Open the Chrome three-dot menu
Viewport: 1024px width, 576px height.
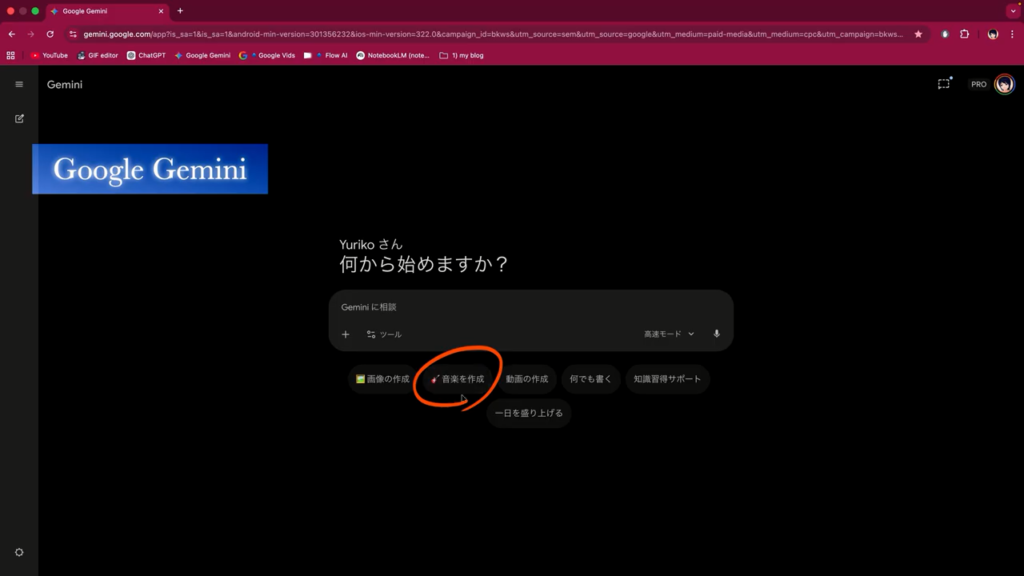pyautogui.click(x=1012, y=34)
